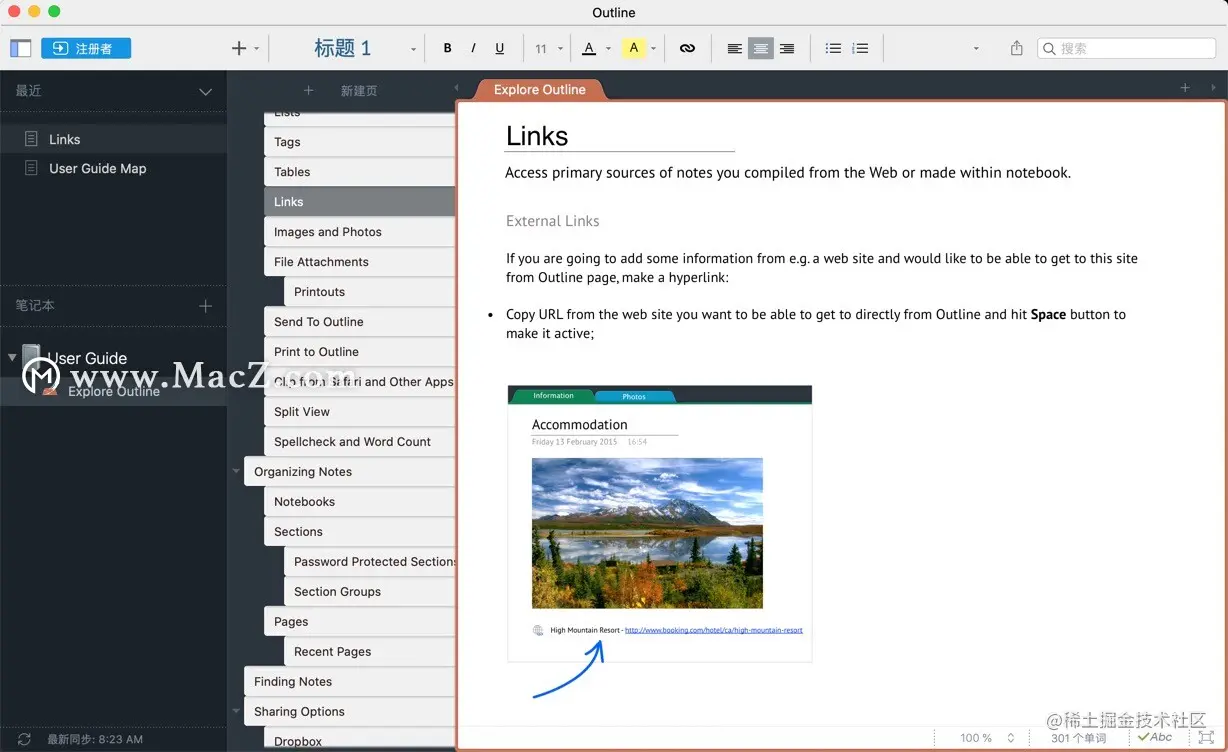The height and width of the screenshot is (752, 1228).
Task: Open the Tags page
Action: [360, 142]
